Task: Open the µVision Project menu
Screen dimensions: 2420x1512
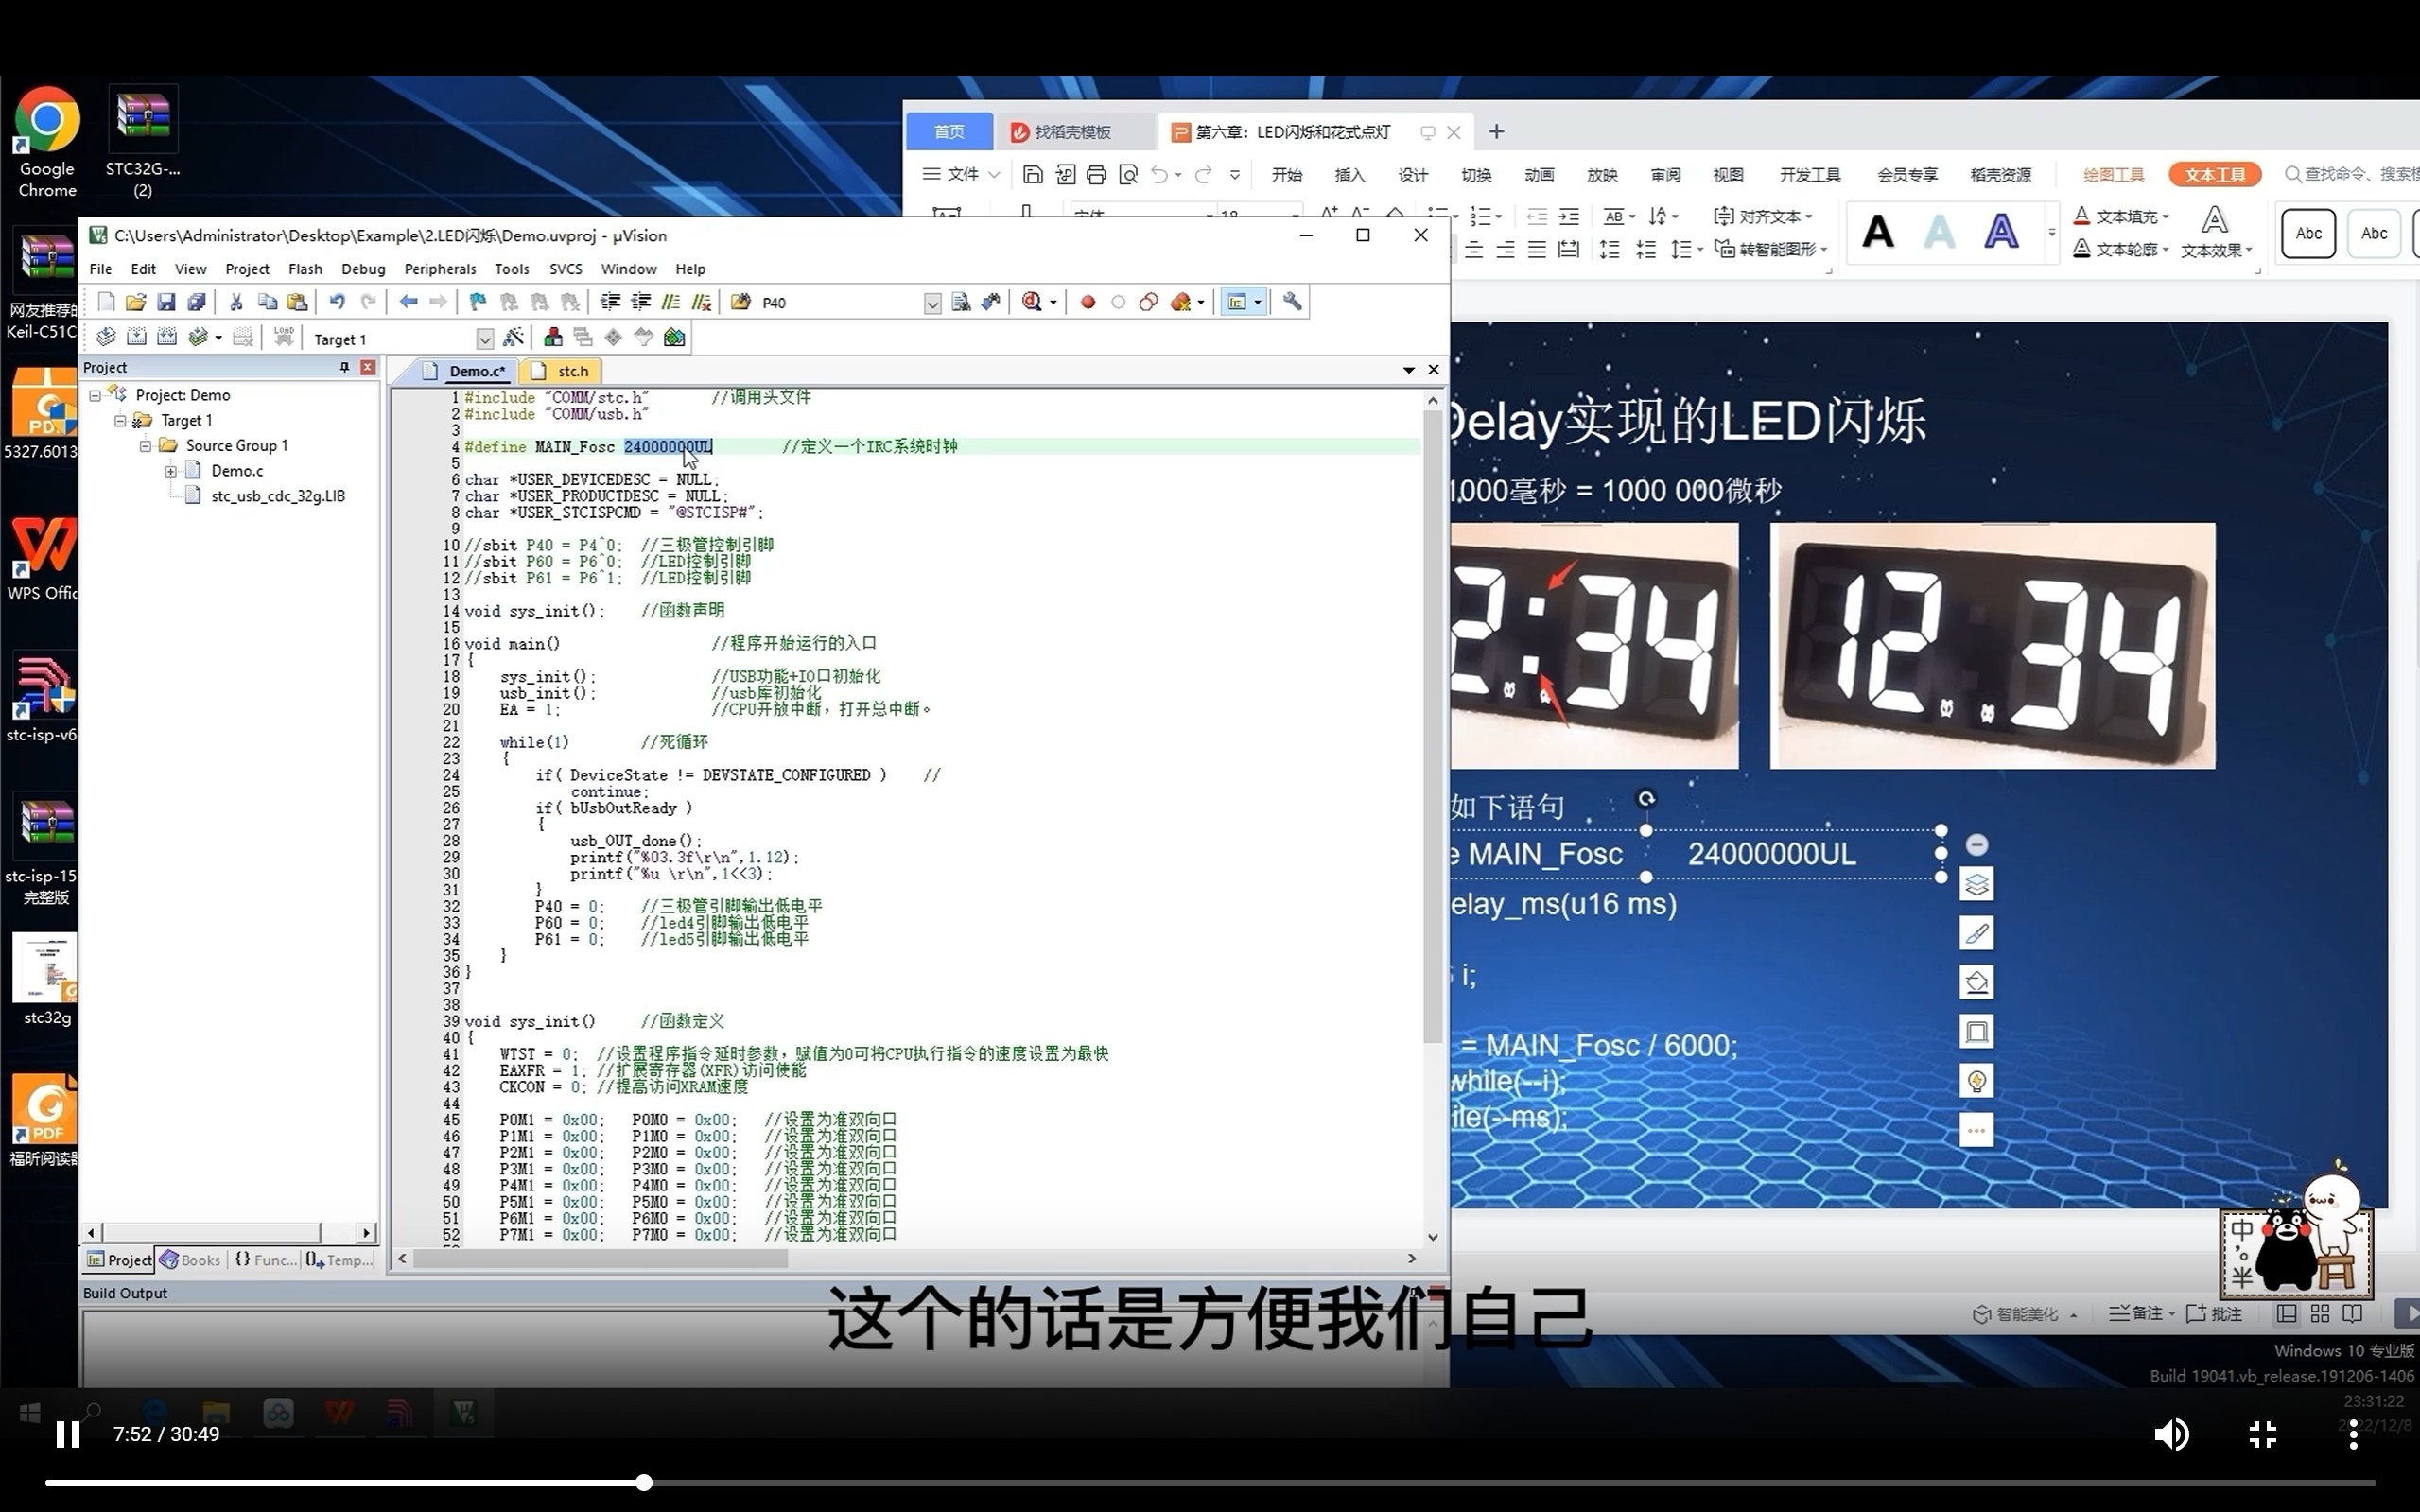Action: click(247, 269)
